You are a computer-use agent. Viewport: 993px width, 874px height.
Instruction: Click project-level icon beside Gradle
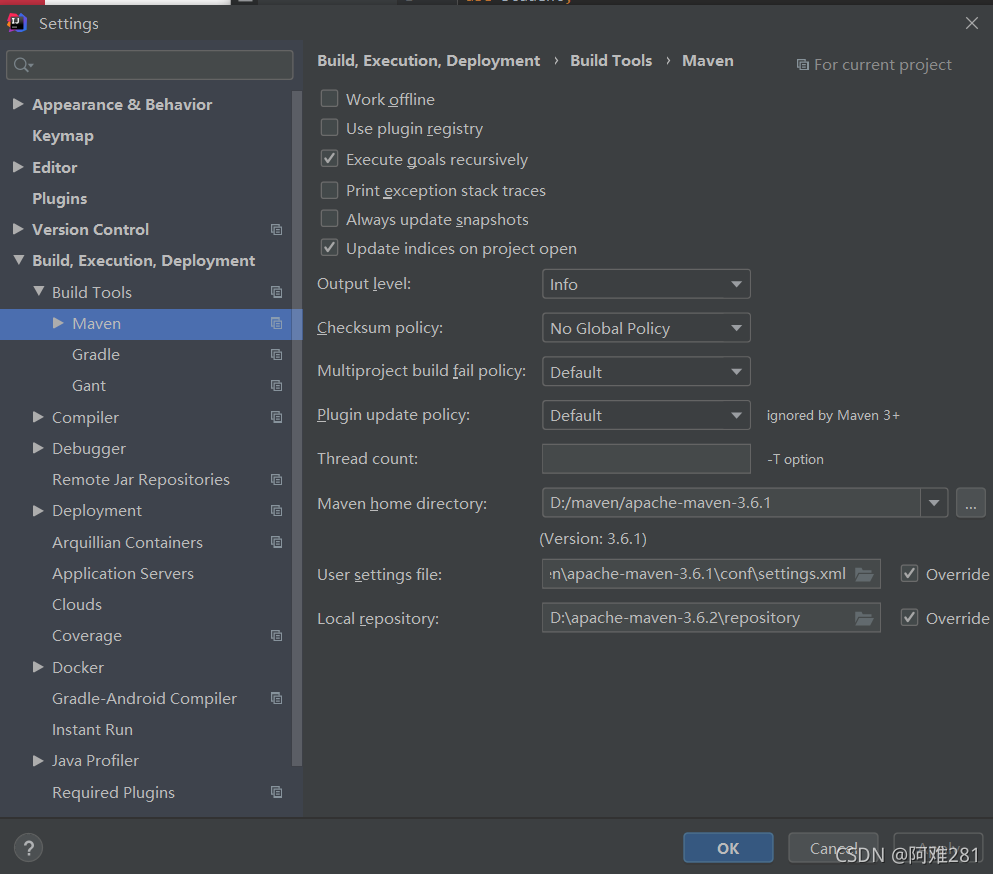(x=276, y=354)
